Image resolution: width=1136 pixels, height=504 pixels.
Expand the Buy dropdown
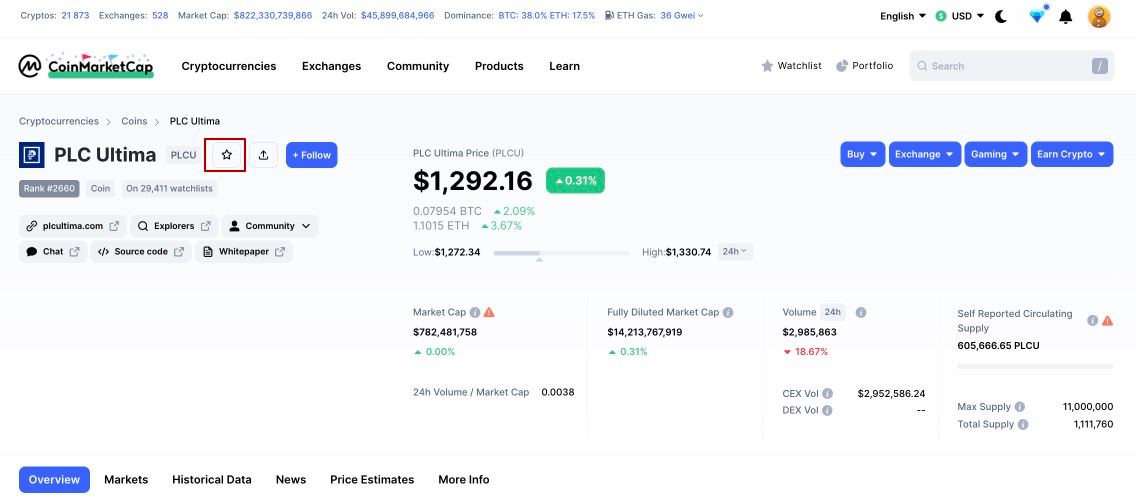(x=862, y=154)
